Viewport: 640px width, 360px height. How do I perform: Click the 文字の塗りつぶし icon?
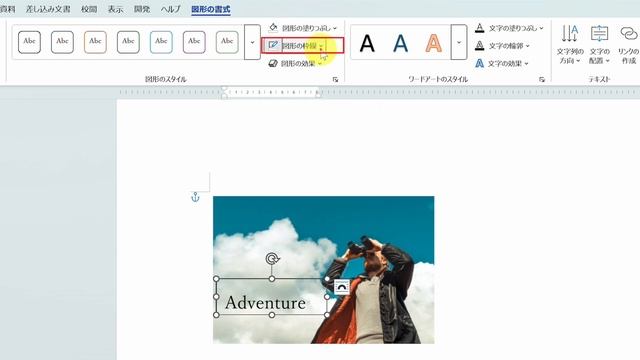tap(480, 28)
